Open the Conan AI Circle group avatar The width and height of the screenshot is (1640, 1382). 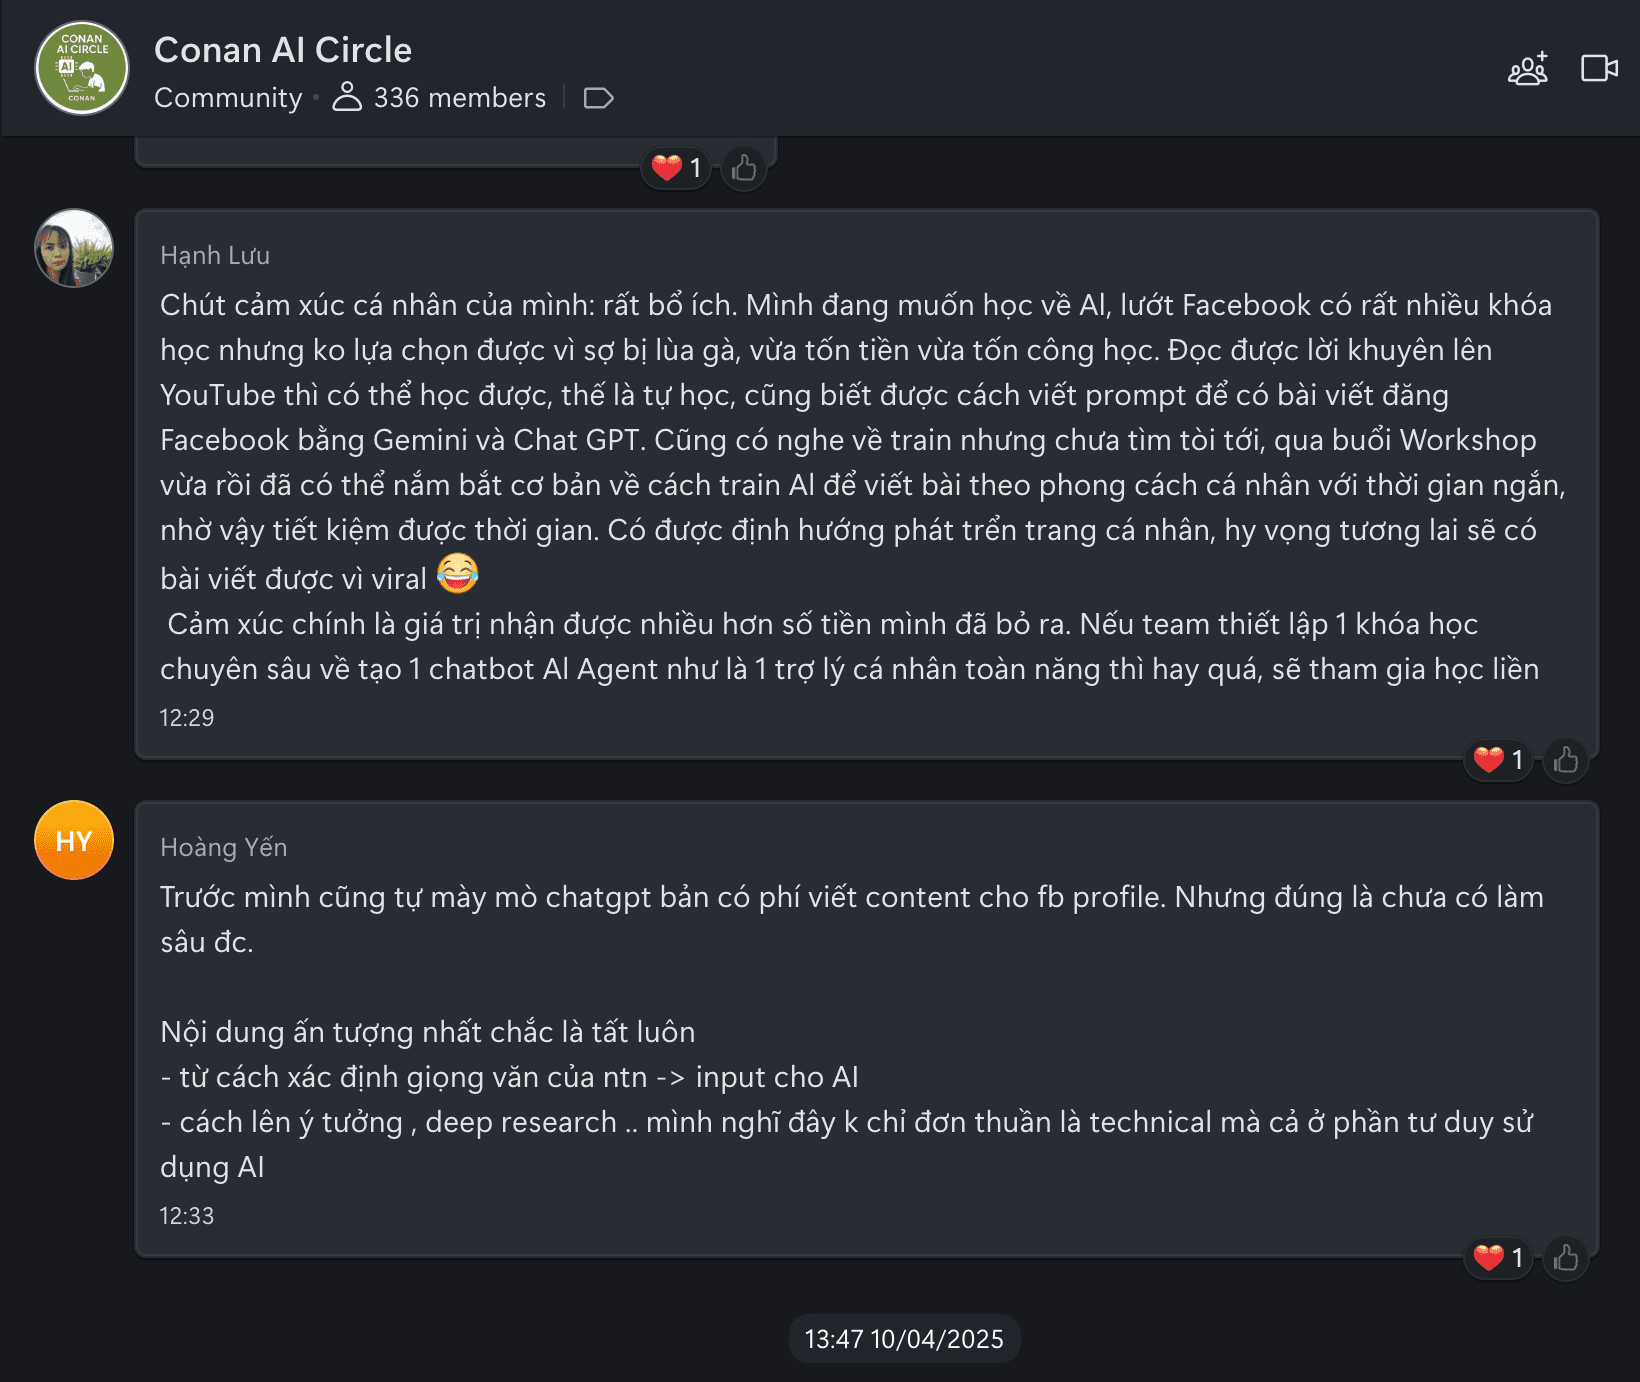(x=82, y=68)
